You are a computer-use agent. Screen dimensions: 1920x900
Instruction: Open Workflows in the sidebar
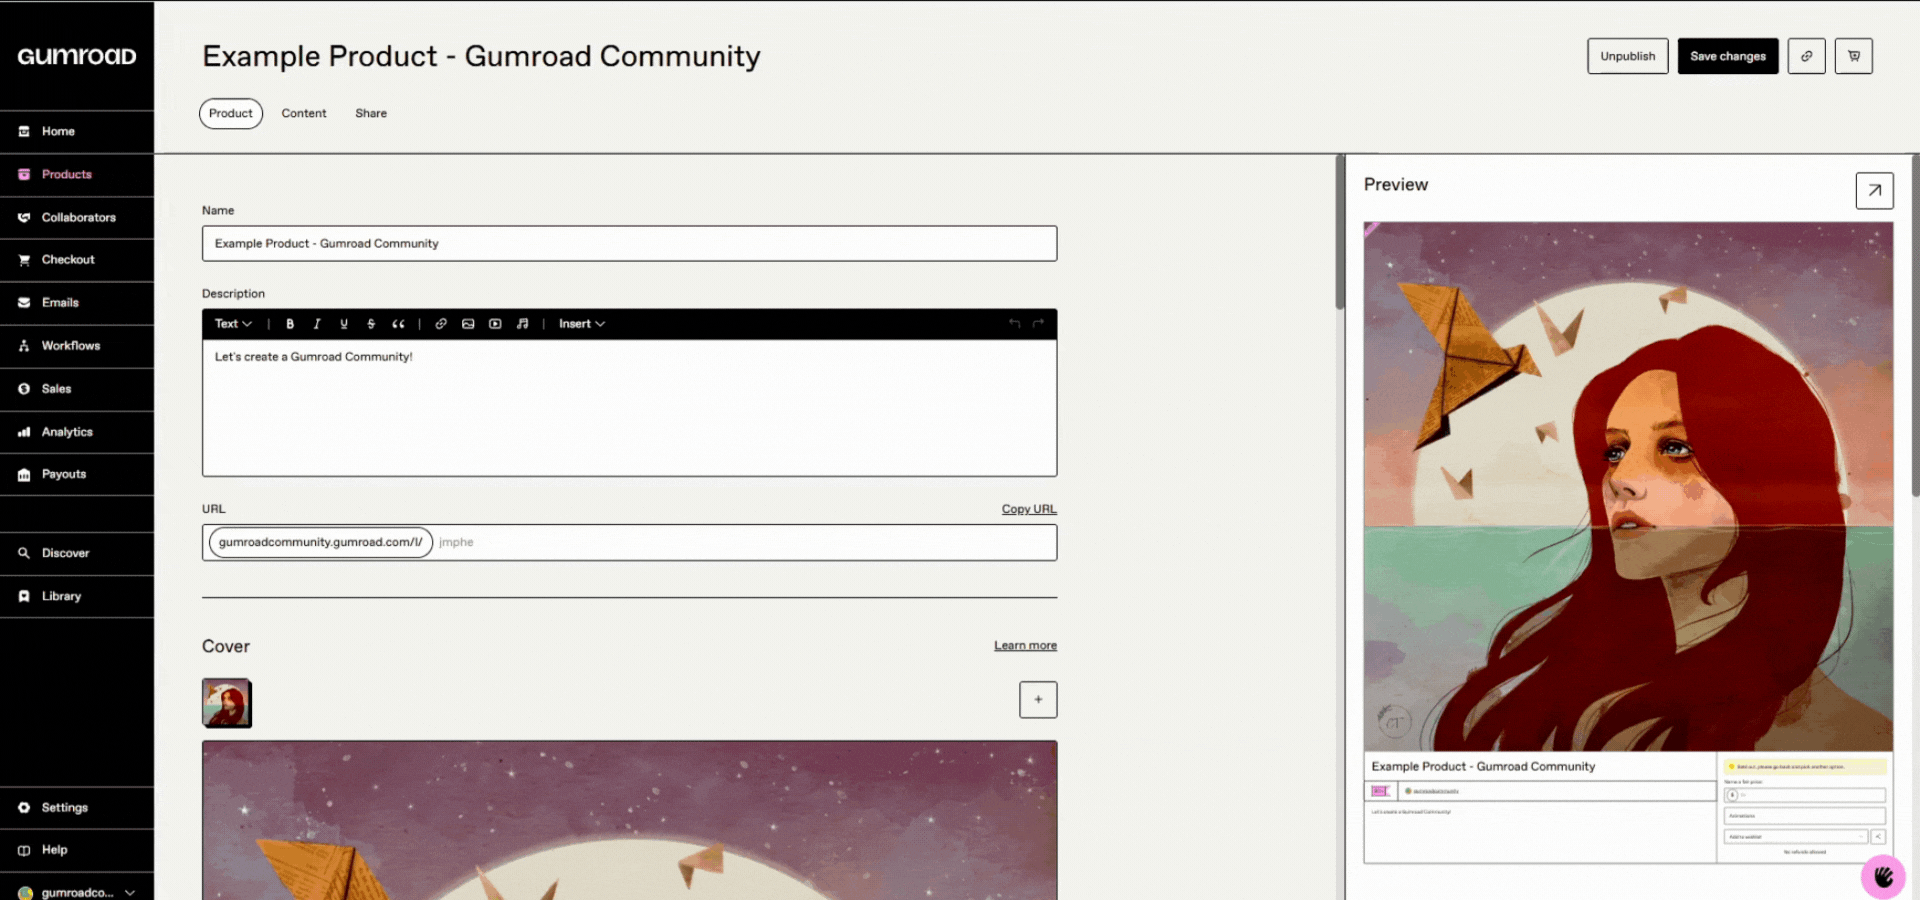coord(77,345)
